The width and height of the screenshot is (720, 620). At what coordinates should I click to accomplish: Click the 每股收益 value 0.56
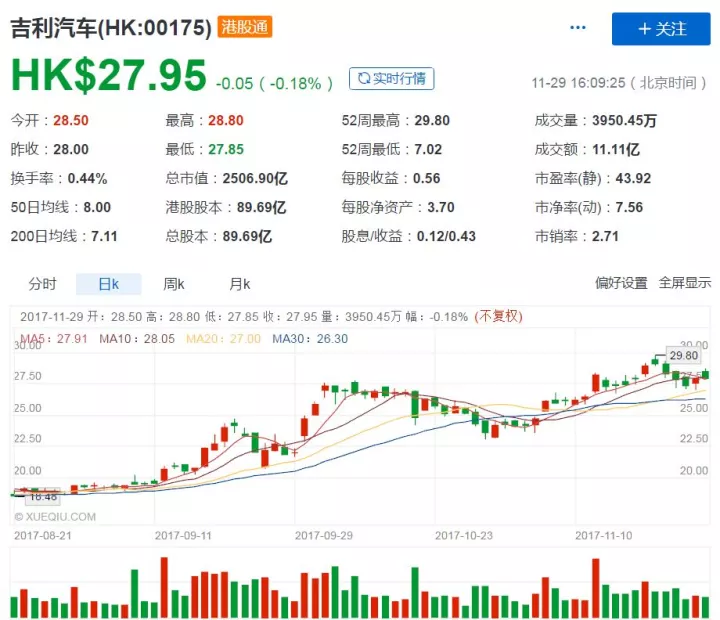427,178
